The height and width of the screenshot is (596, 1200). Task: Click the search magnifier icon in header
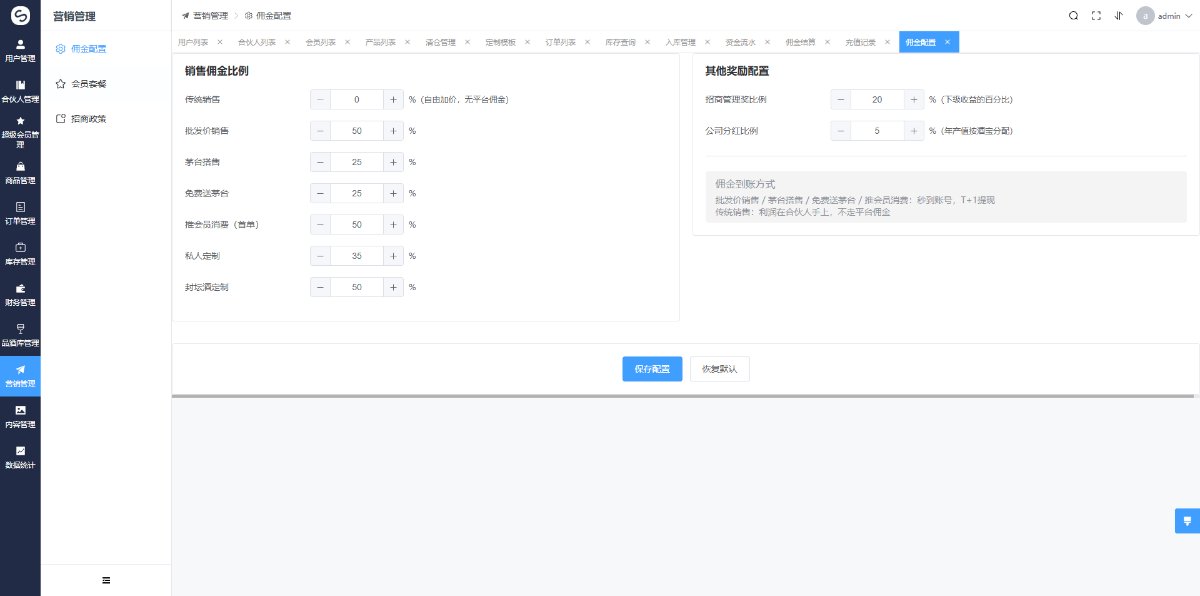[1073, 15]
